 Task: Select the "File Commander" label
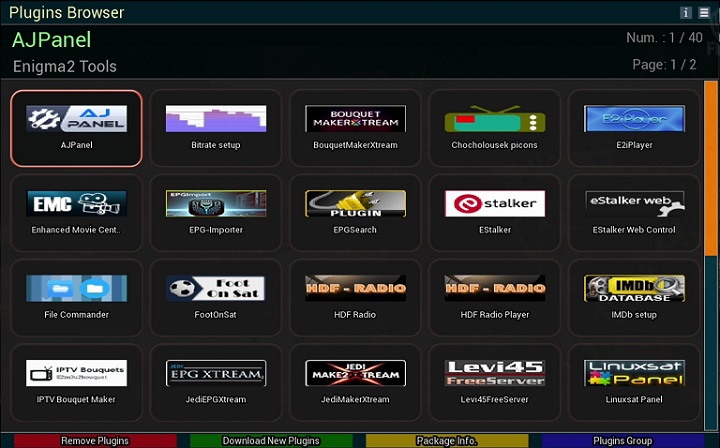coord(76,315)
